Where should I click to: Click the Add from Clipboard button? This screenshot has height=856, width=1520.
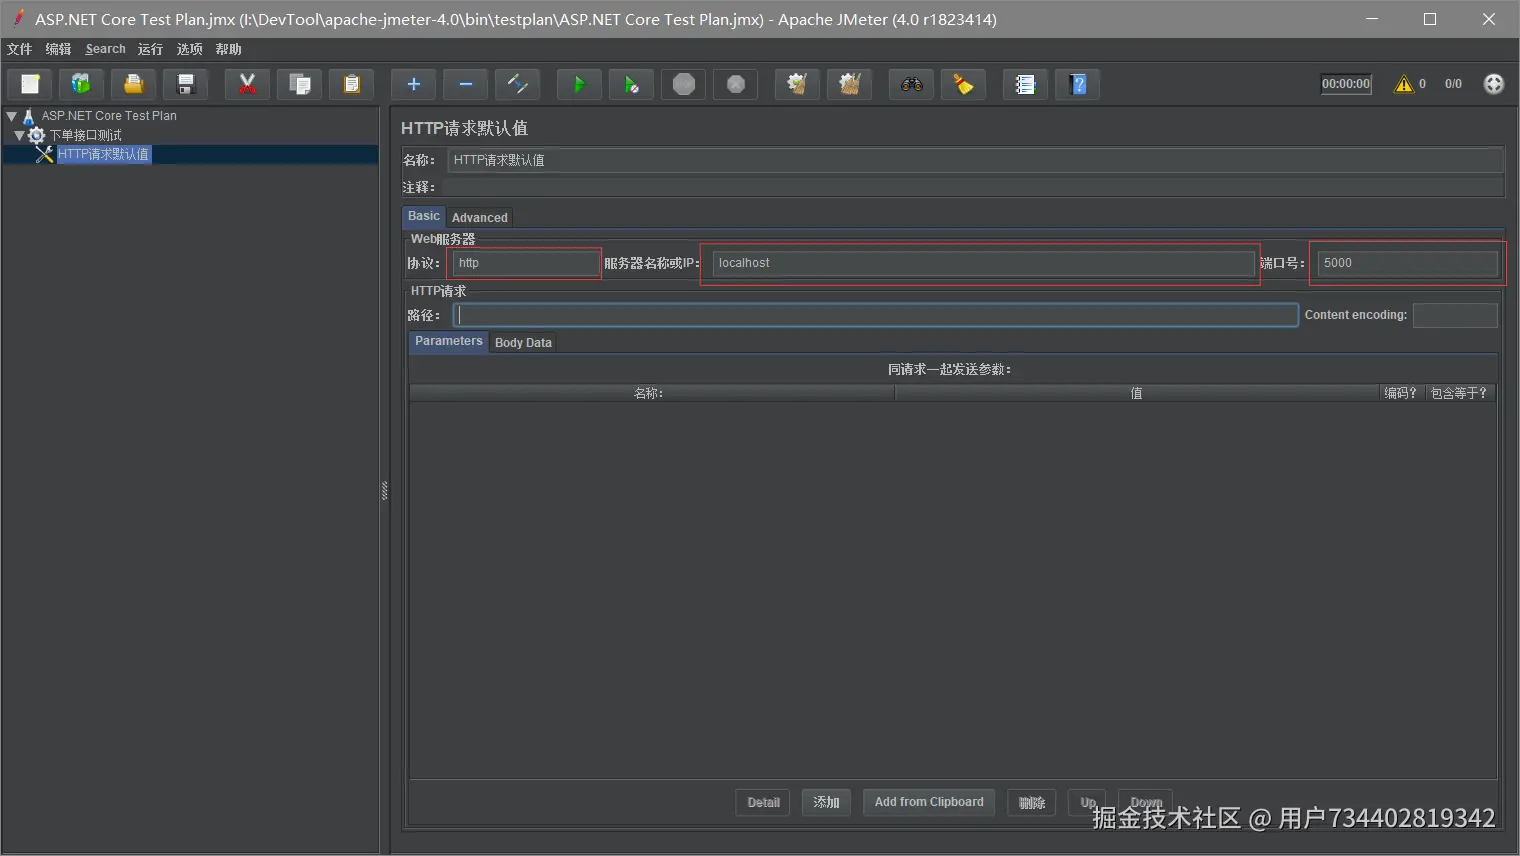[x=929, y=802]
